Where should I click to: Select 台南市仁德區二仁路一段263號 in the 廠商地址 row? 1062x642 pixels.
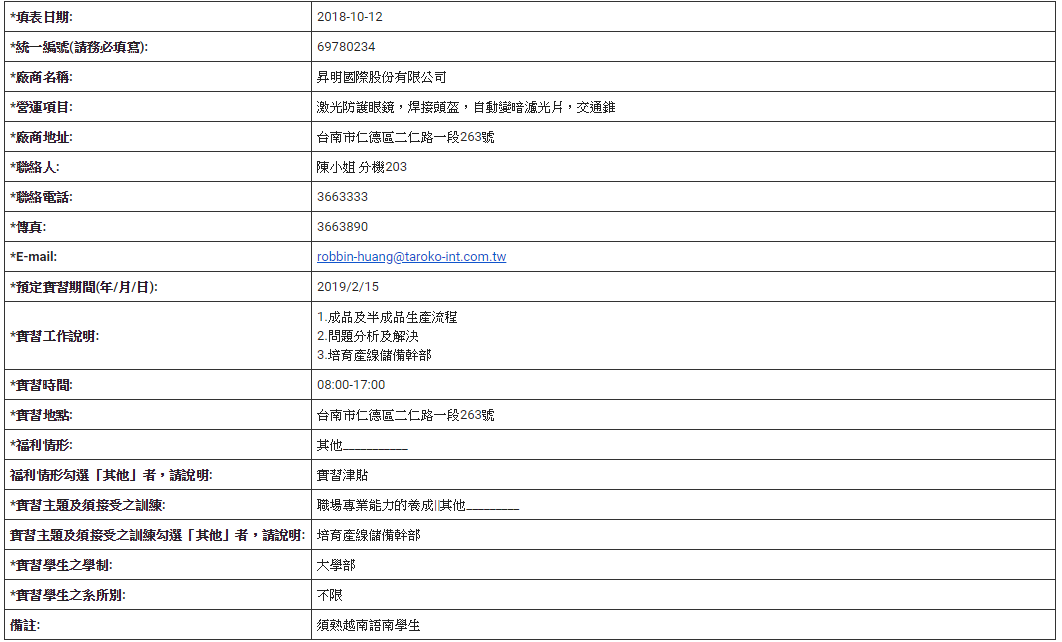point(405,137)
